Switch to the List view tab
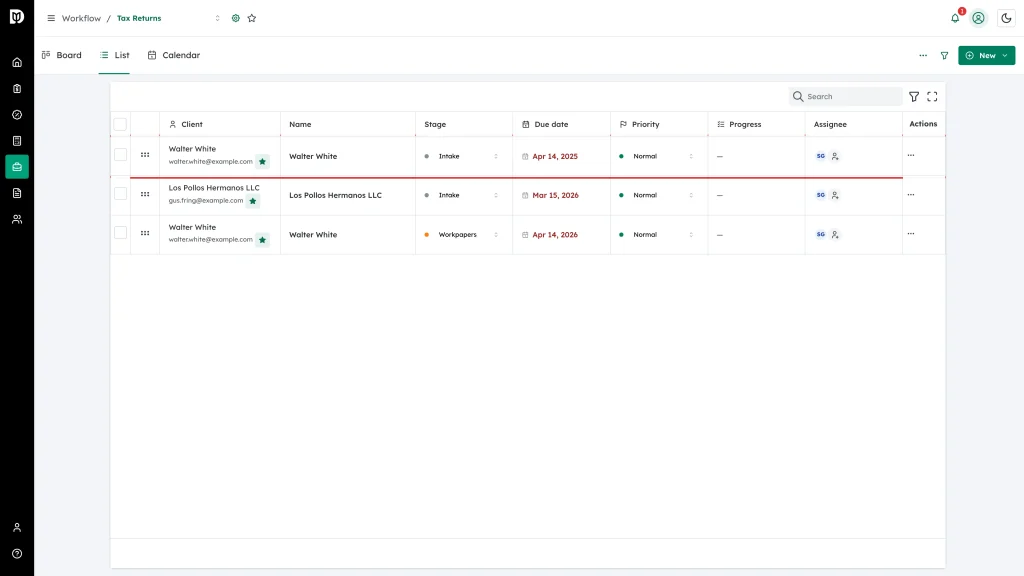The image size is (1024, 576). click(x=114, y=56)
